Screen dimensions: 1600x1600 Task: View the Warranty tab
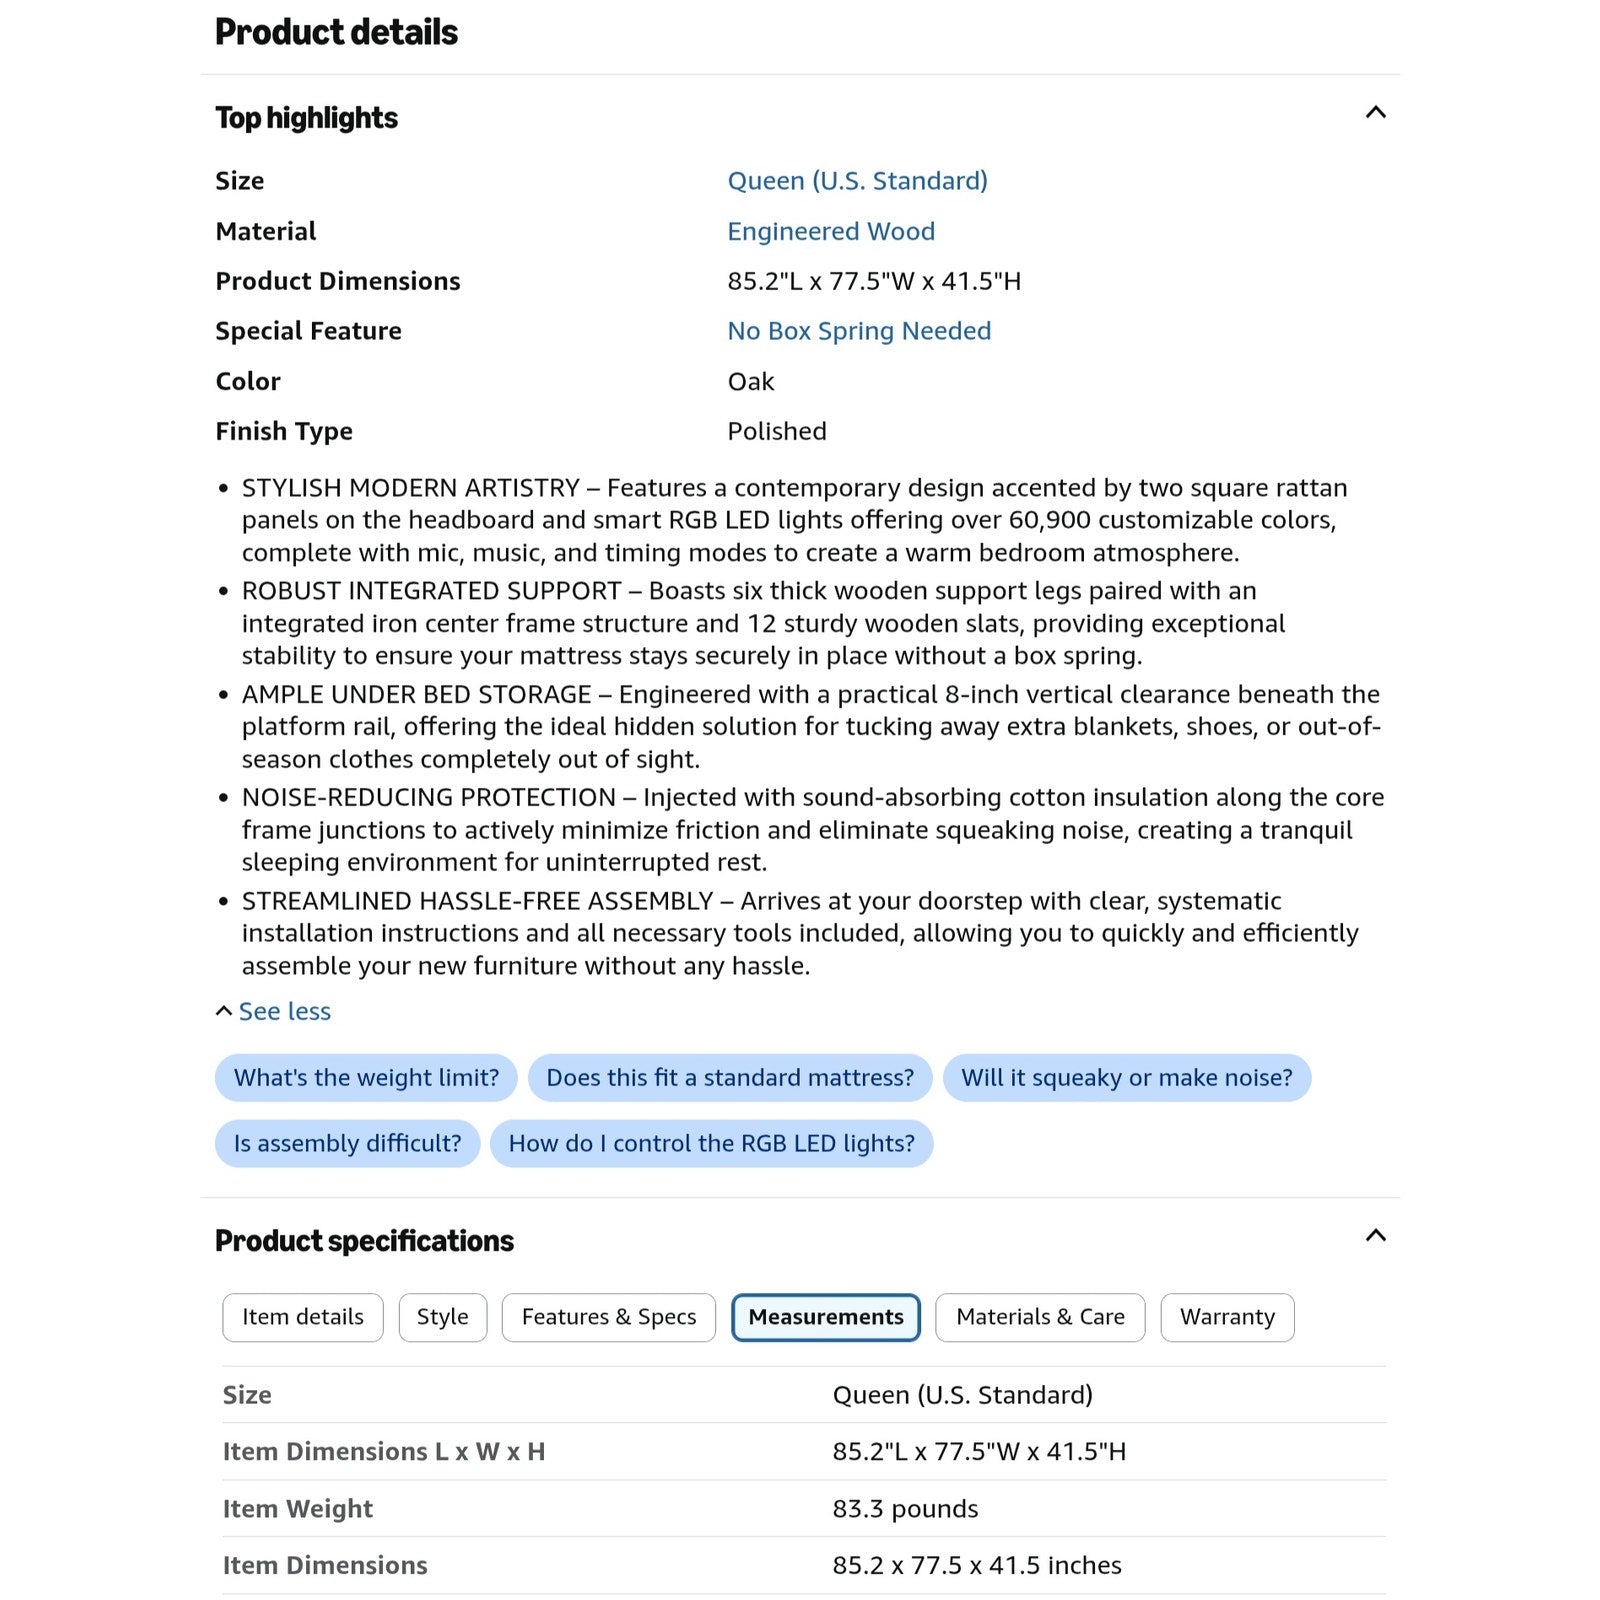coord(1227,1317)
